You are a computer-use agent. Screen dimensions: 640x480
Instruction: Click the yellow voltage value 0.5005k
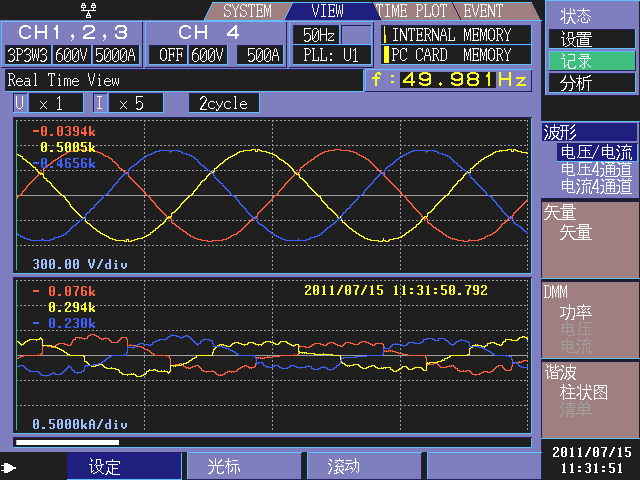pos(68,147)
